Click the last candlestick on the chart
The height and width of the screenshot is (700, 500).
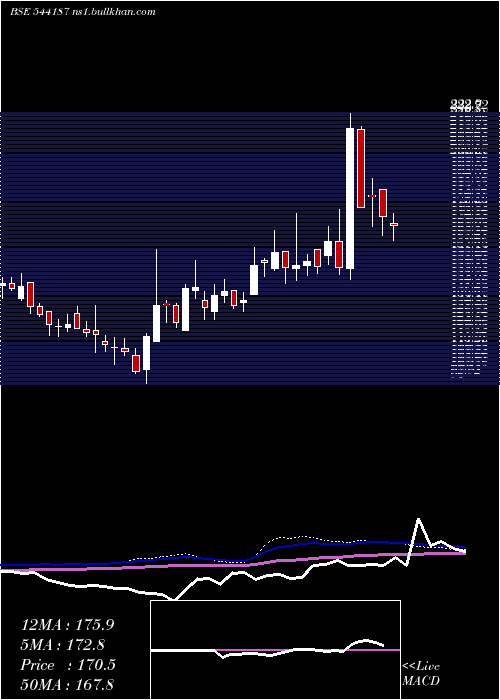393,225
